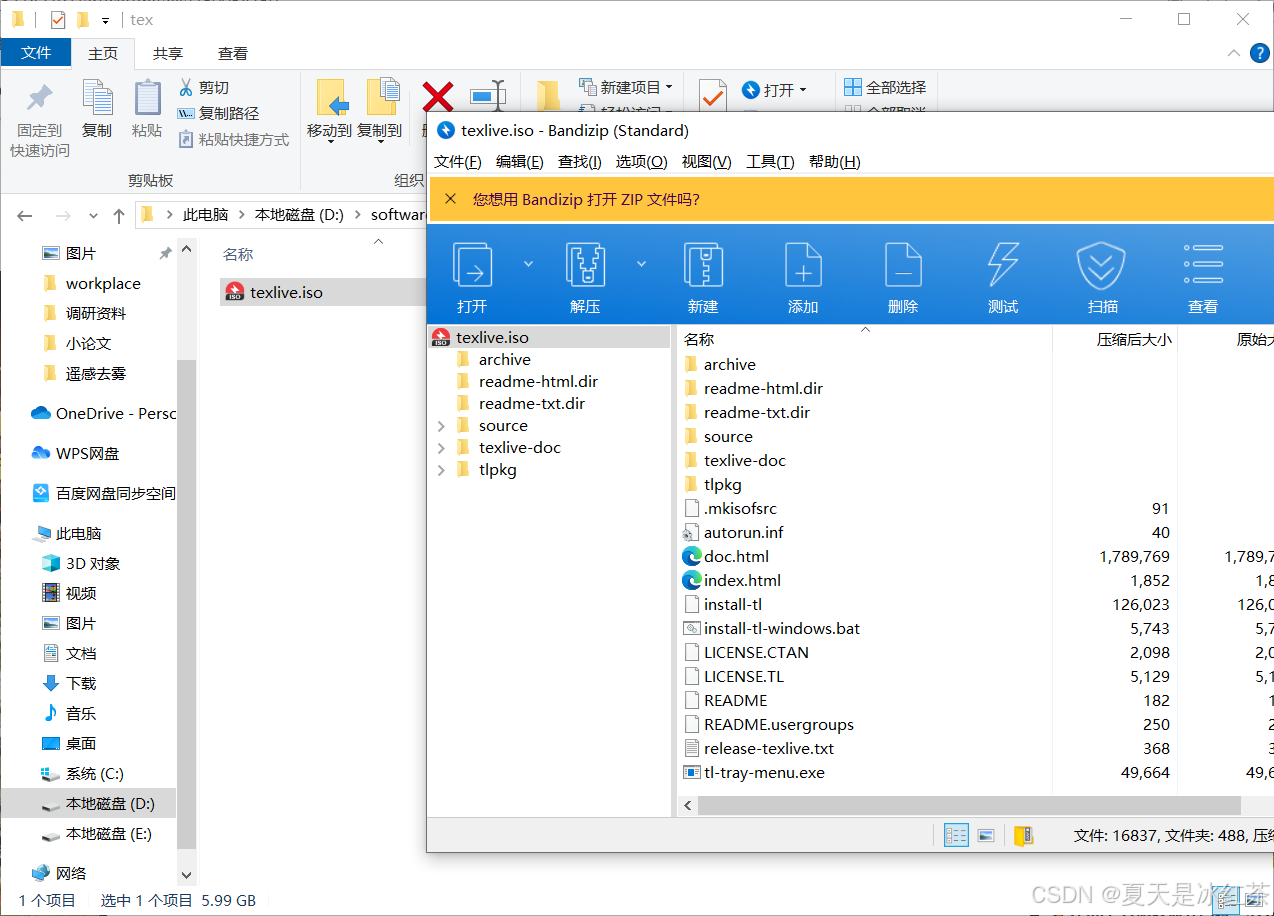Image resolution: width=1274 pixels, height=916 pixels.
Task: Click the Explorer ribbon 粘贴 paste icon
Action: [x=147, y=97]
